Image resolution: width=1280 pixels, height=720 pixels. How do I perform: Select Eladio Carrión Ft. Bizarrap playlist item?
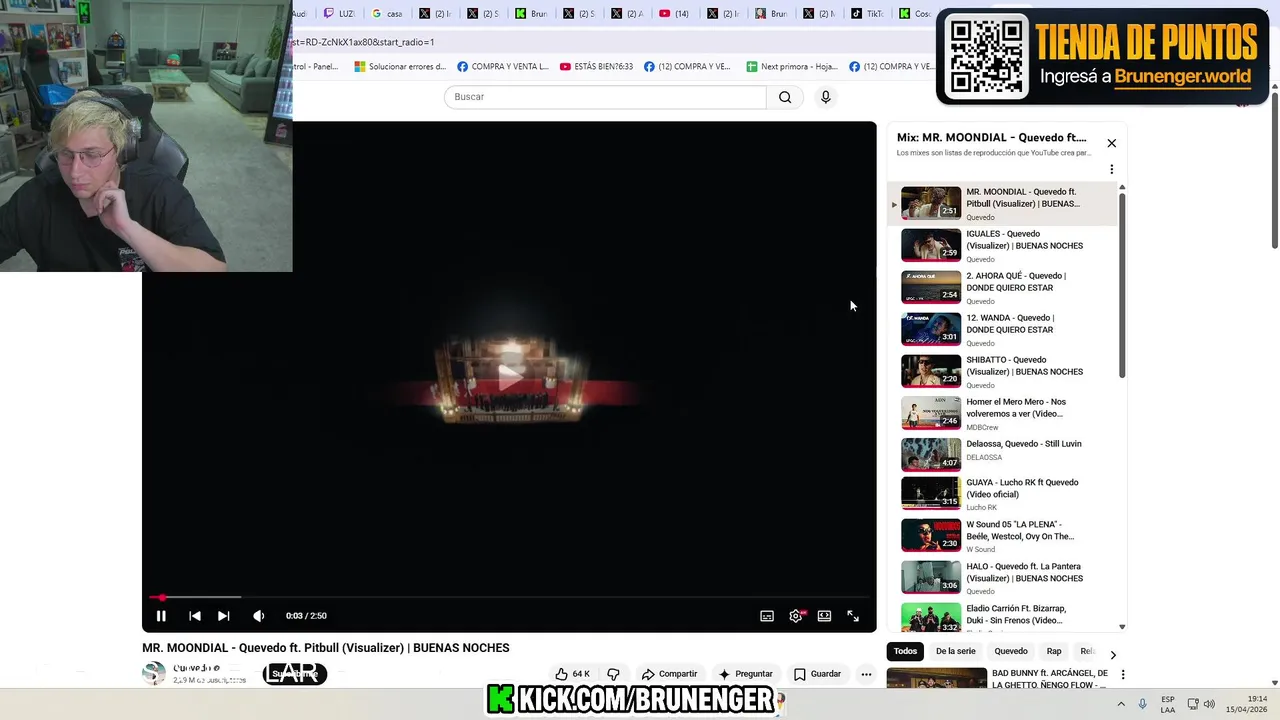[x=1003, y=616]
